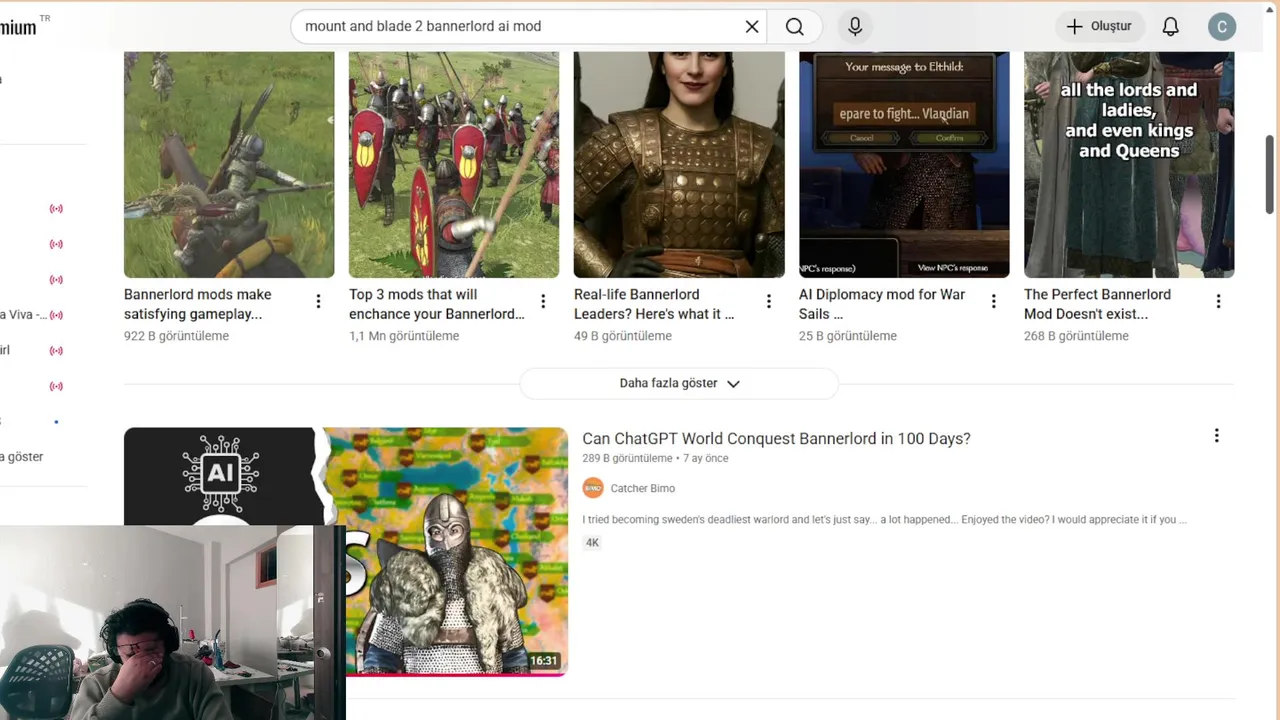Open options menu for The Perfect Bannerlord Mod short
Screen dimensions: 1280x720
tap(1218, 301)
